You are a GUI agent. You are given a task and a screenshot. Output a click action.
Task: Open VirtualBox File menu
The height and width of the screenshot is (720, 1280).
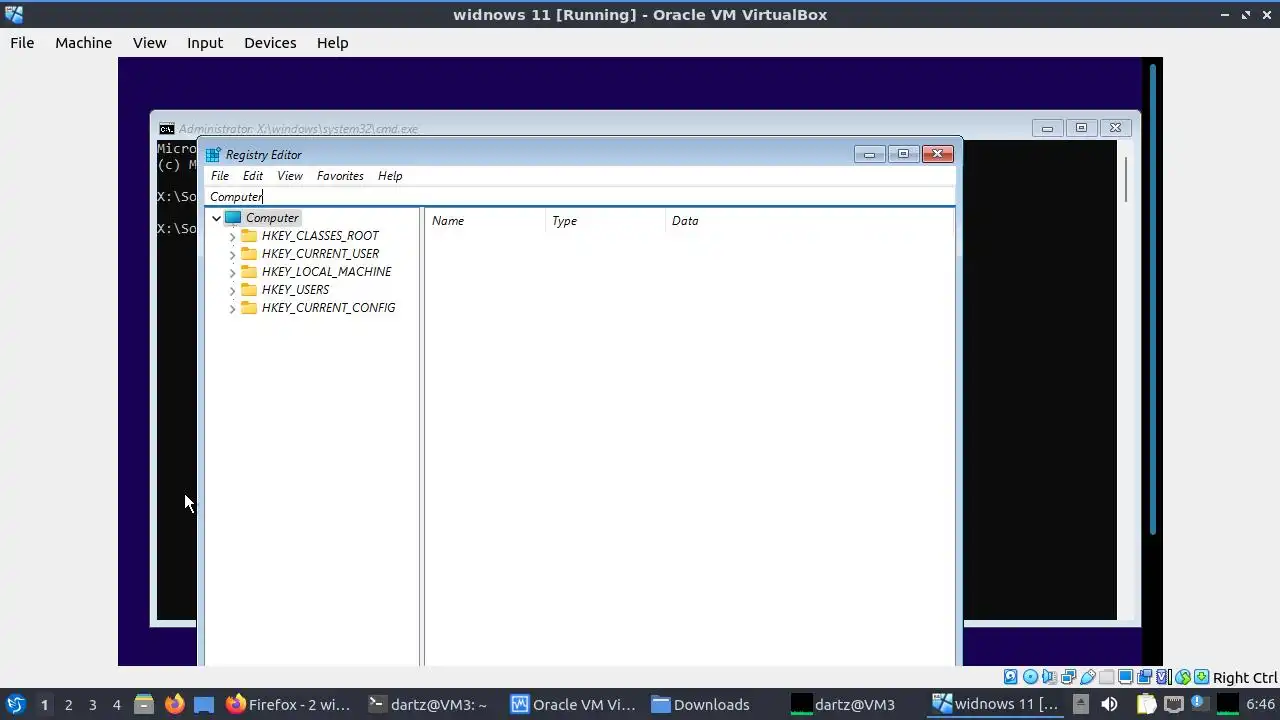tap(22, 43)
